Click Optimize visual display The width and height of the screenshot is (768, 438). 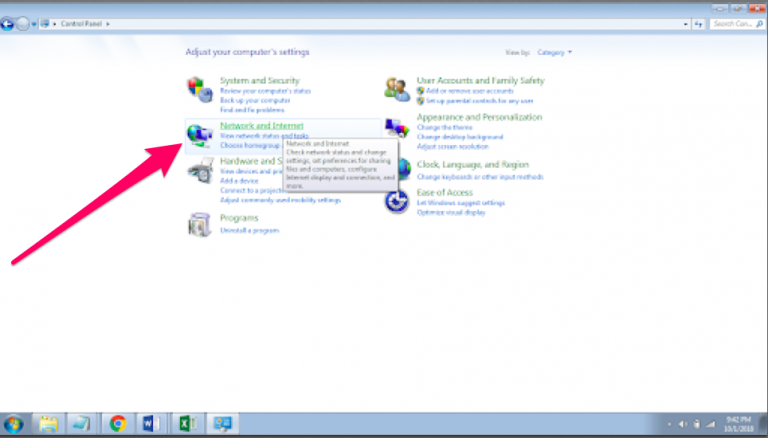[x=451, y=213]
